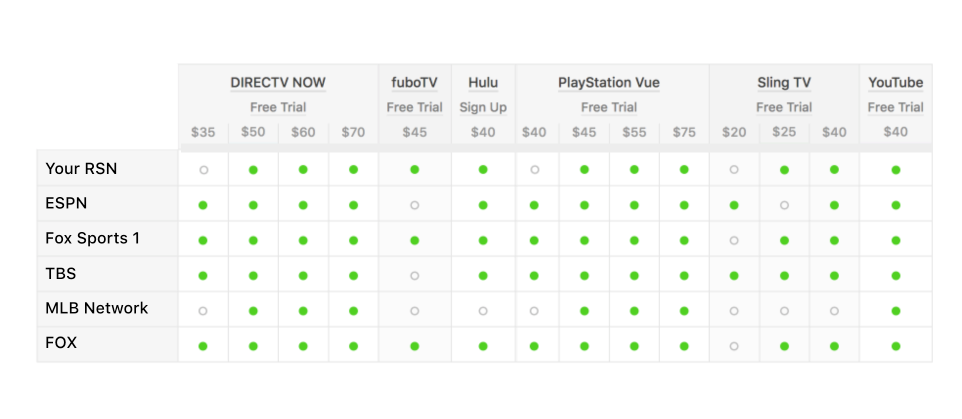Click the DIRECTV NOW Free Trial link
The width and height of the screenshot is (962, 419).
point(278,107)
